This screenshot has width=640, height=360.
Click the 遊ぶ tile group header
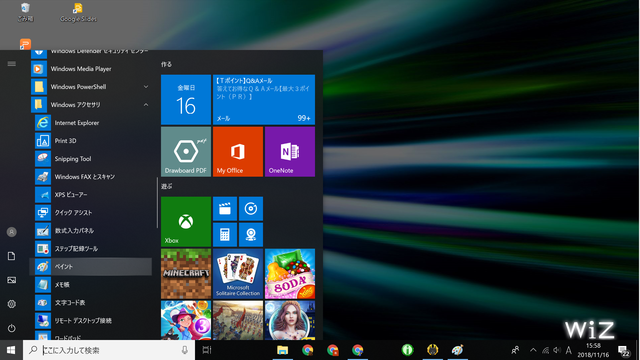[166, 186]
